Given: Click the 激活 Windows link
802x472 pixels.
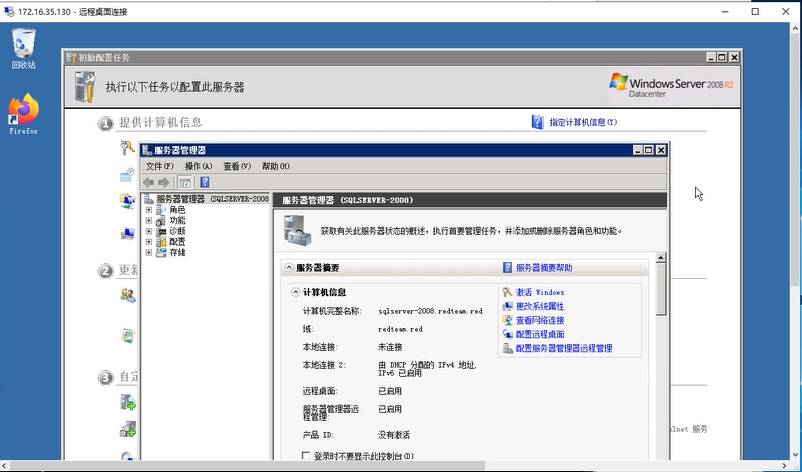Looking at the screenshot, I should (540, 293).
